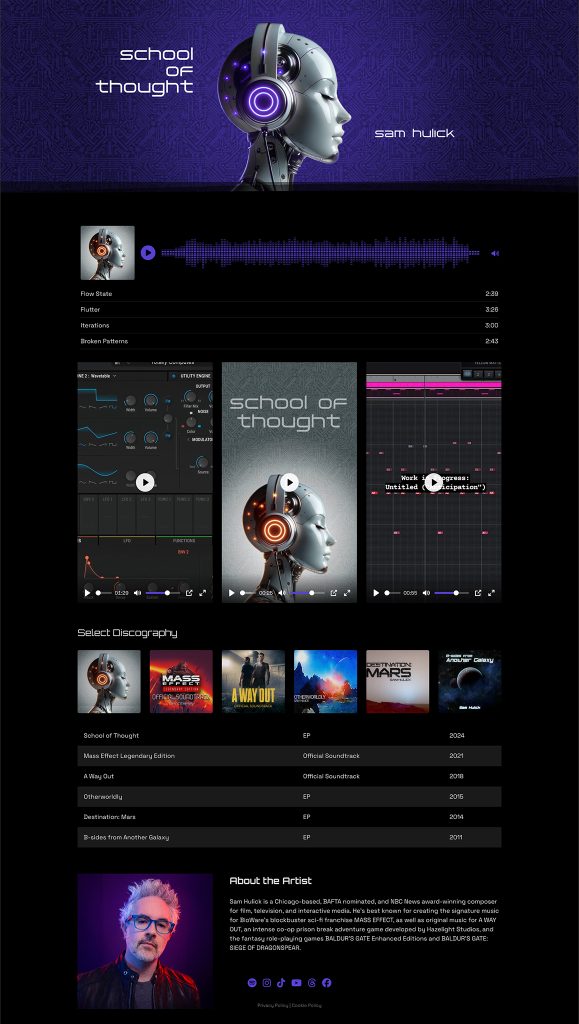Click the large play button on the synth video
This screenshot has height=1024, width=579.
click(145, 483)
